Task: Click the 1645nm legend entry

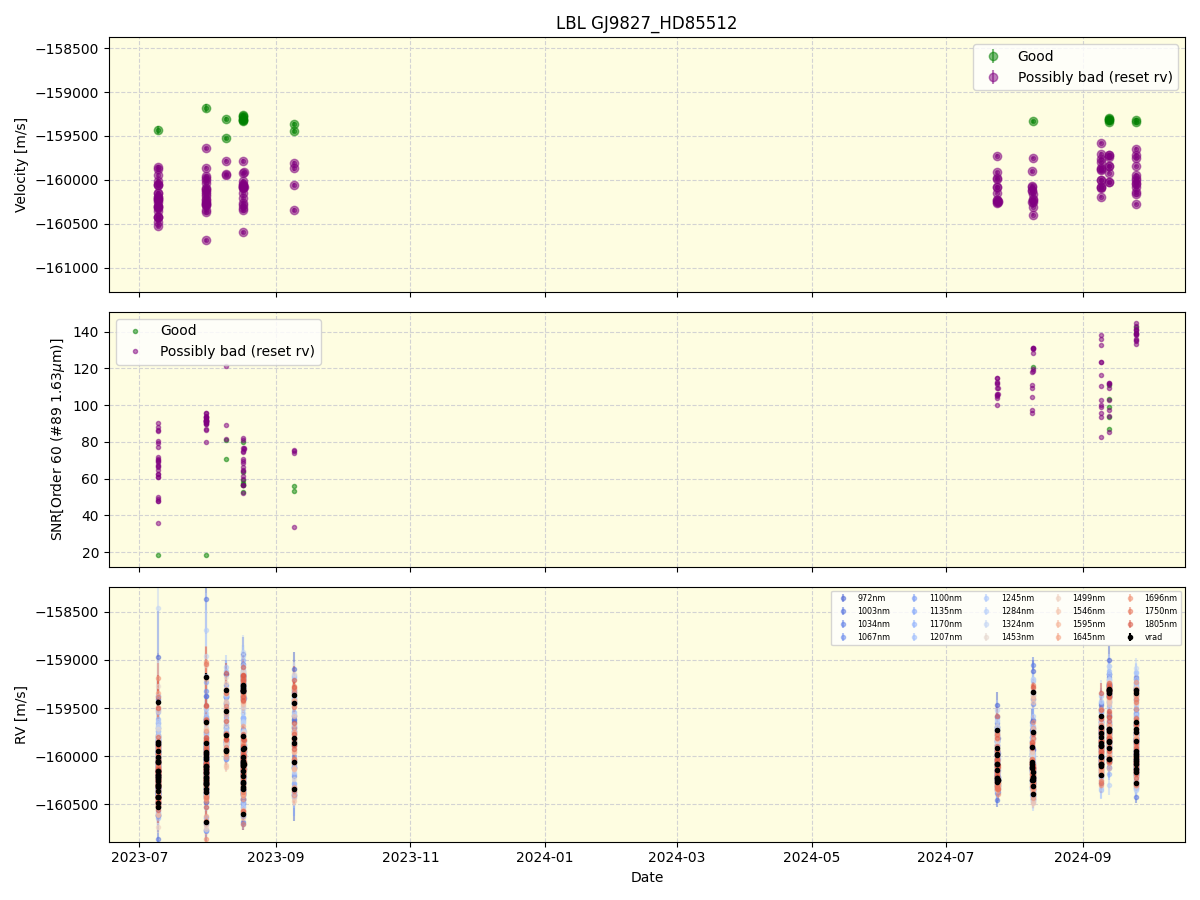Action: click(1080, 637)
